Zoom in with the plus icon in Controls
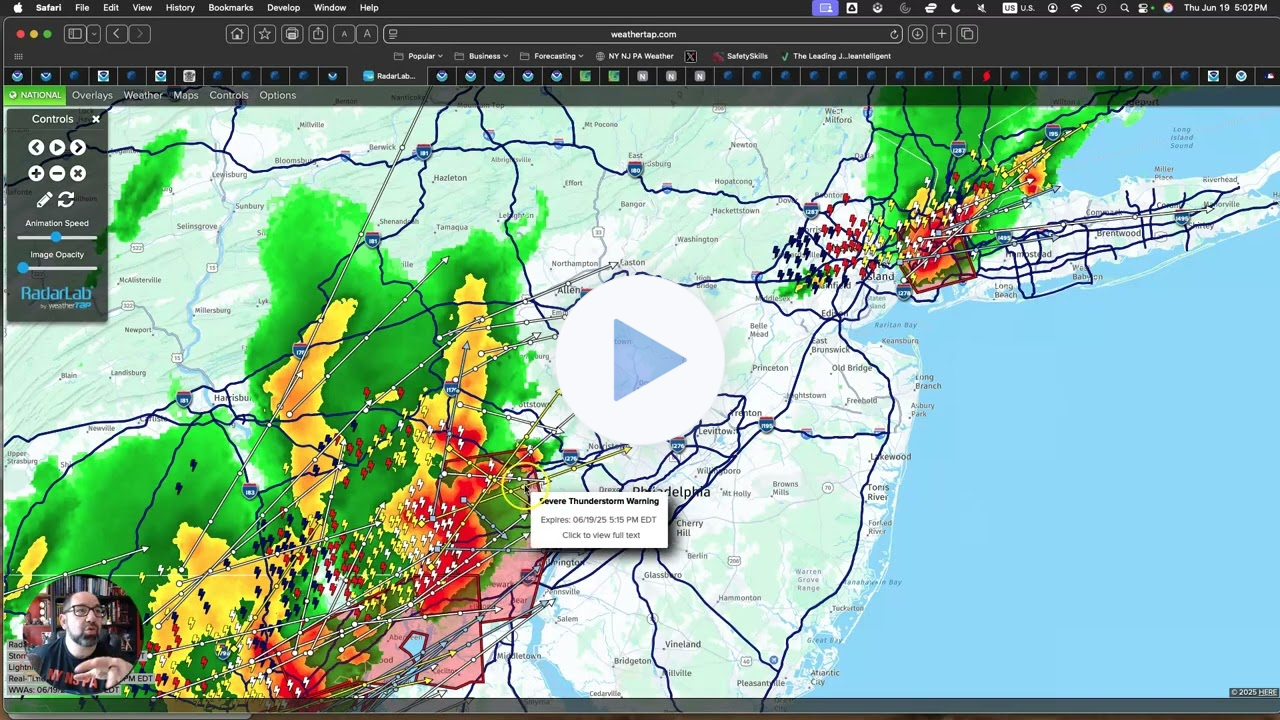1280x720 pixels. (36, 173)
